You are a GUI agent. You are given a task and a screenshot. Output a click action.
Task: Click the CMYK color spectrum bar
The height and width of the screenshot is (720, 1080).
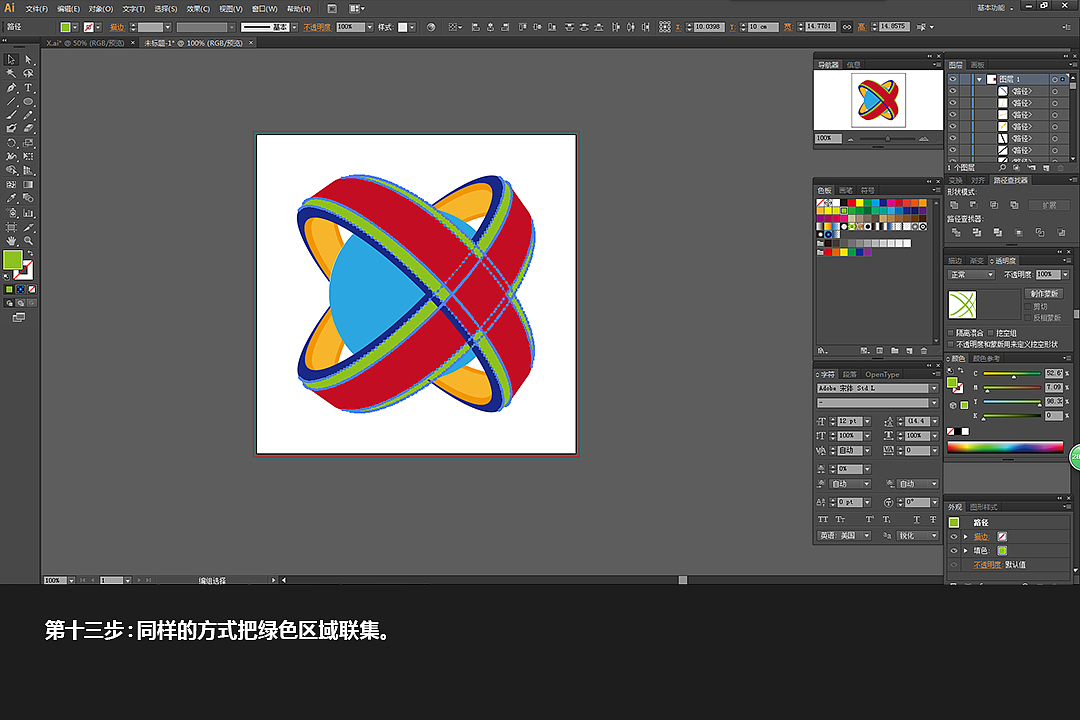(1005, 447)
